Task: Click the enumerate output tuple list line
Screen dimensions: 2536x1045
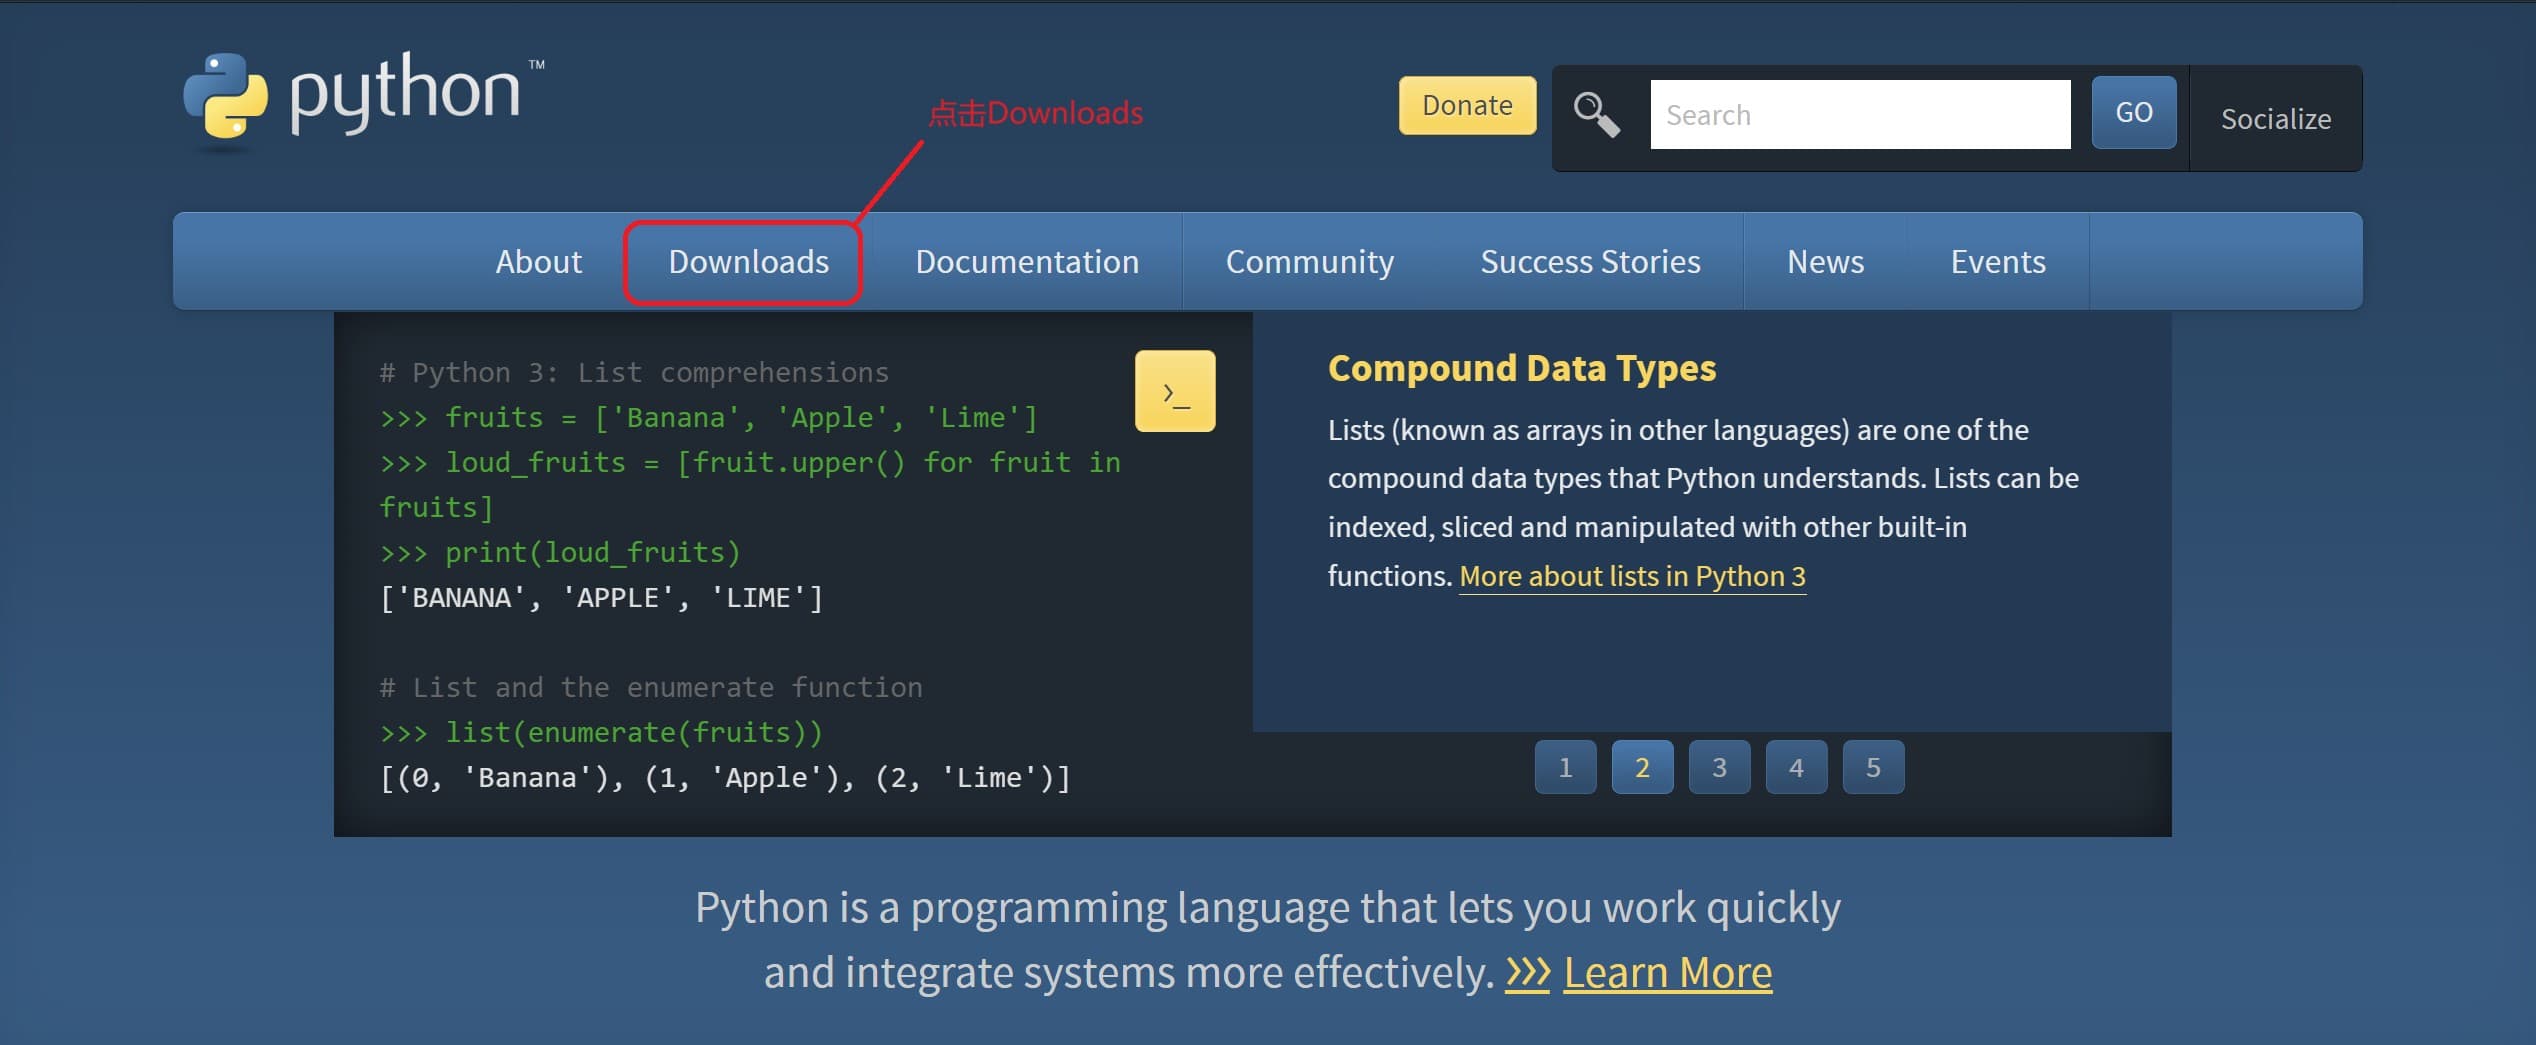Action: (x=725, y=777)
